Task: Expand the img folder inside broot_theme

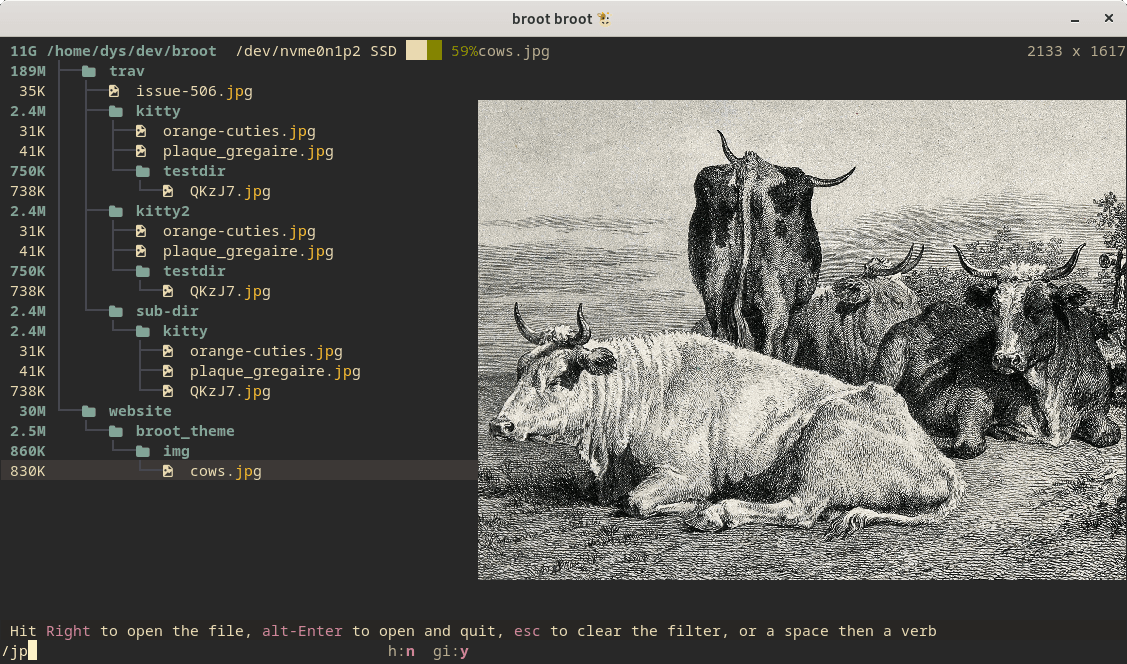Action: (177, 451)
